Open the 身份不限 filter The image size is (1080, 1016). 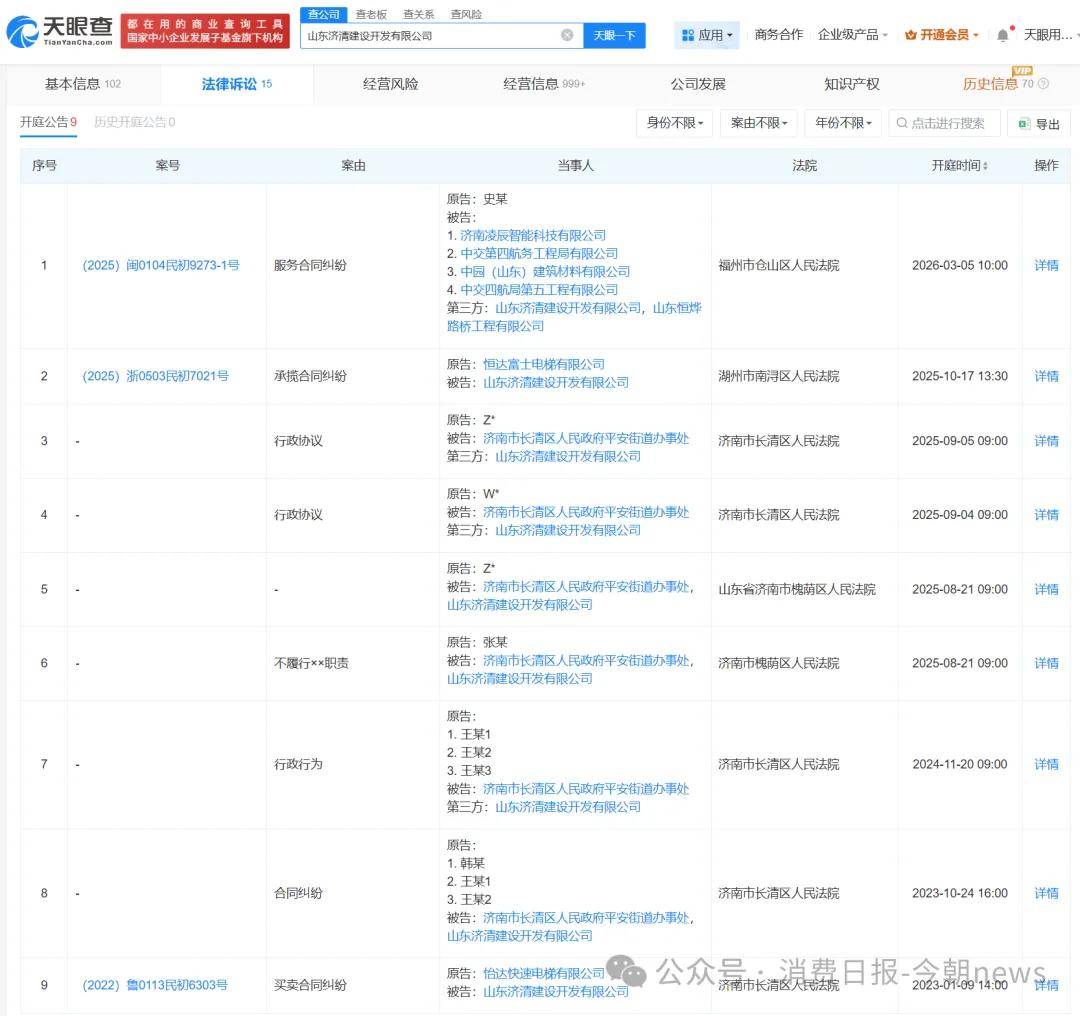coord(674,123)
